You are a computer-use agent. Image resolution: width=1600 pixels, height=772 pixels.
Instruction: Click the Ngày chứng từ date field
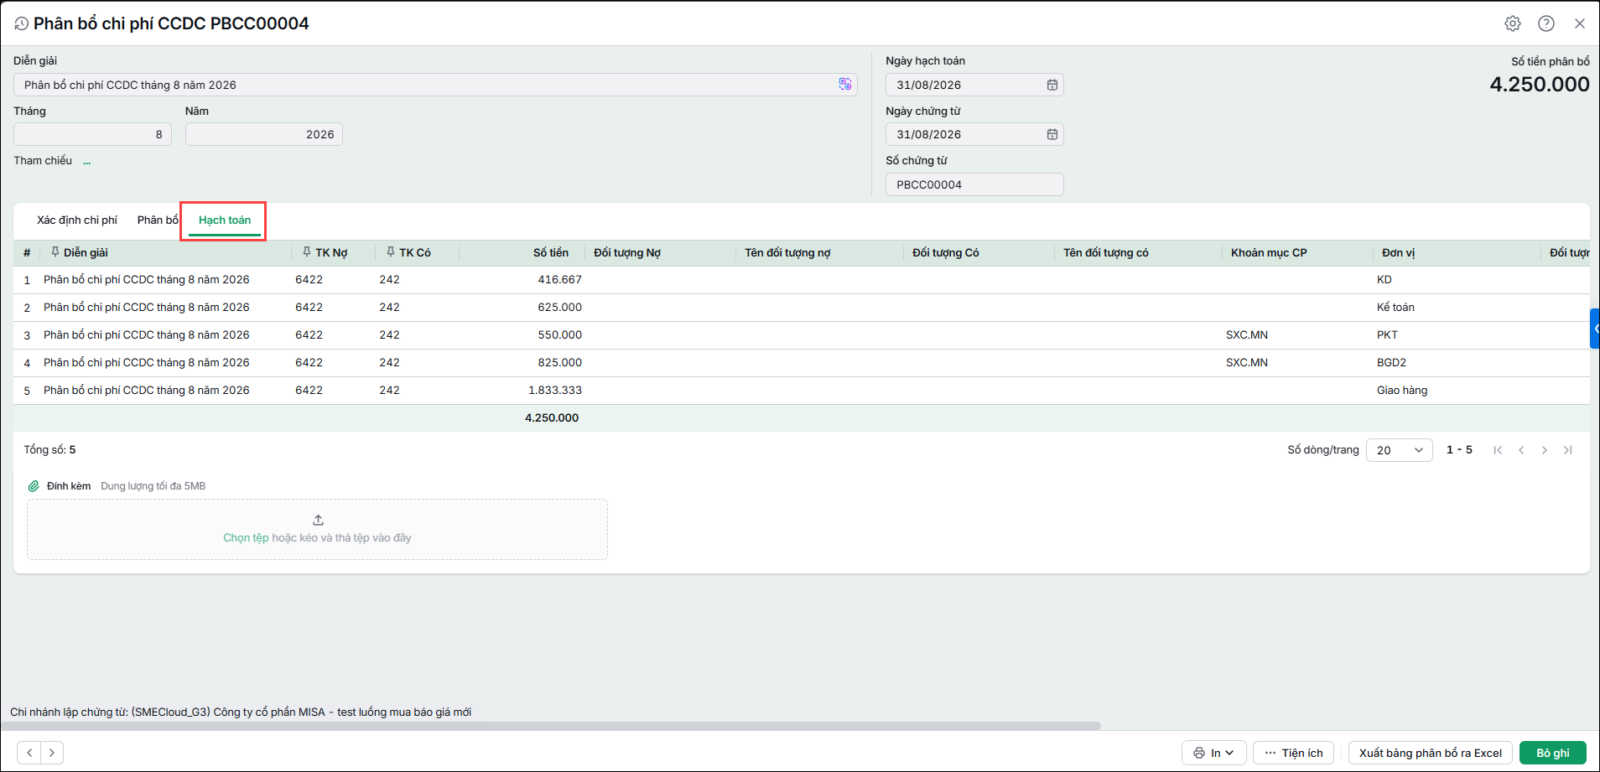click(974, 134)
